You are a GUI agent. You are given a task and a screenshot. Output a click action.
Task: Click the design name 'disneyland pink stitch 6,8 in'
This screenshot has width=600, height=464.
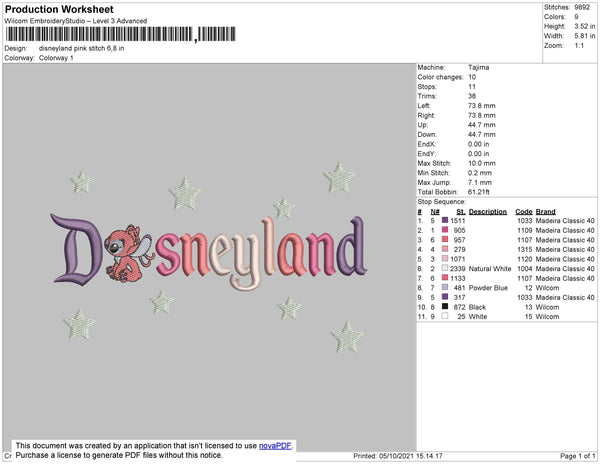point(82,49)
